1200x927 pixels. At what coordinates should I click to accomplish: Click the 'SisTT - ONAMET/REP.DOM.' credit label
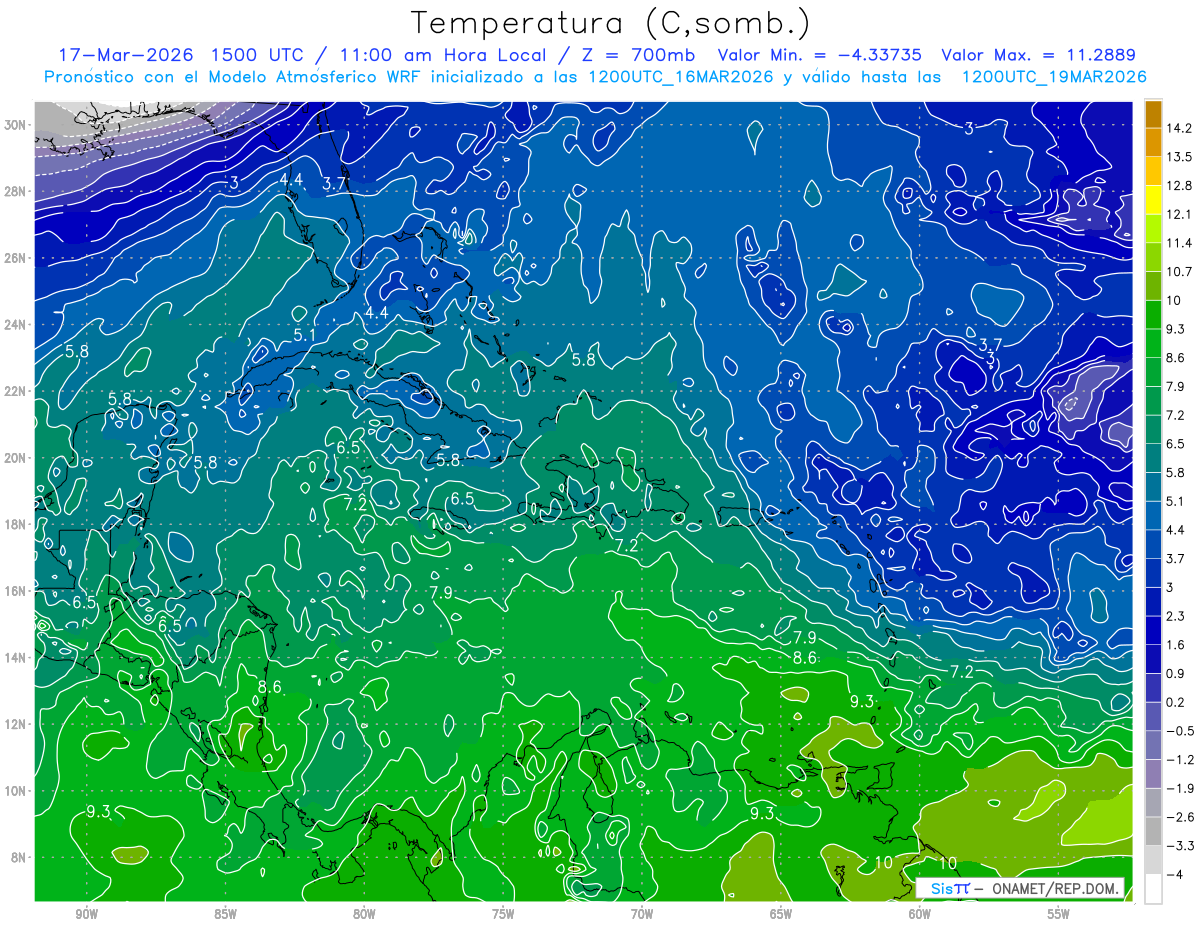1021,888
